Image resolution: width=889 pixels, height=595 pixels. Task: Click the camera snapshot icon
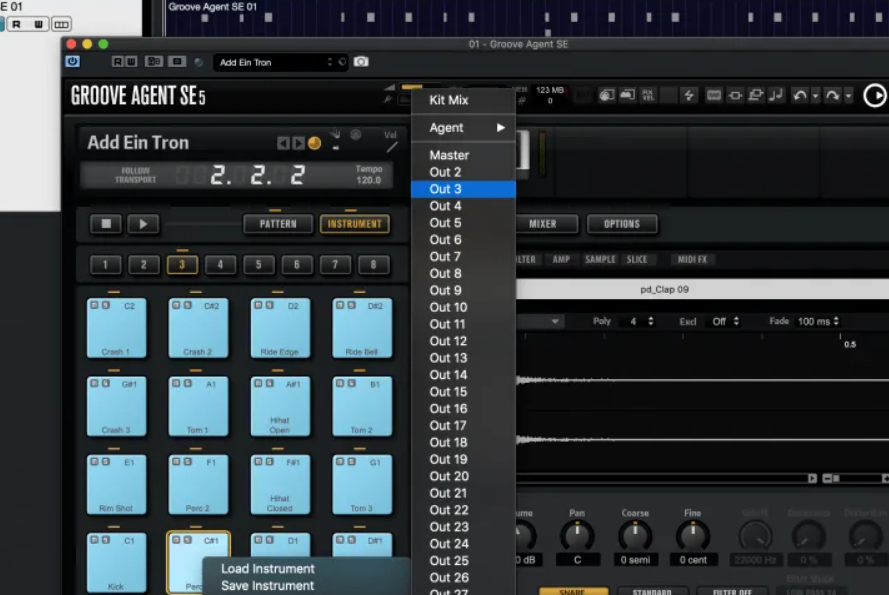point(361,62)
